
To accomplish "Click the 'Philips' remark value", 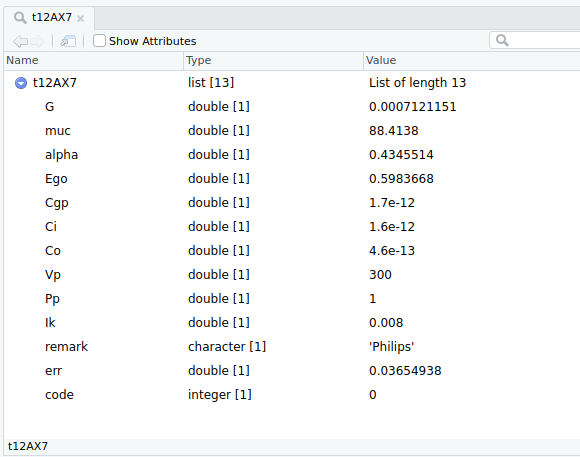I will click(x=391, y=347).
